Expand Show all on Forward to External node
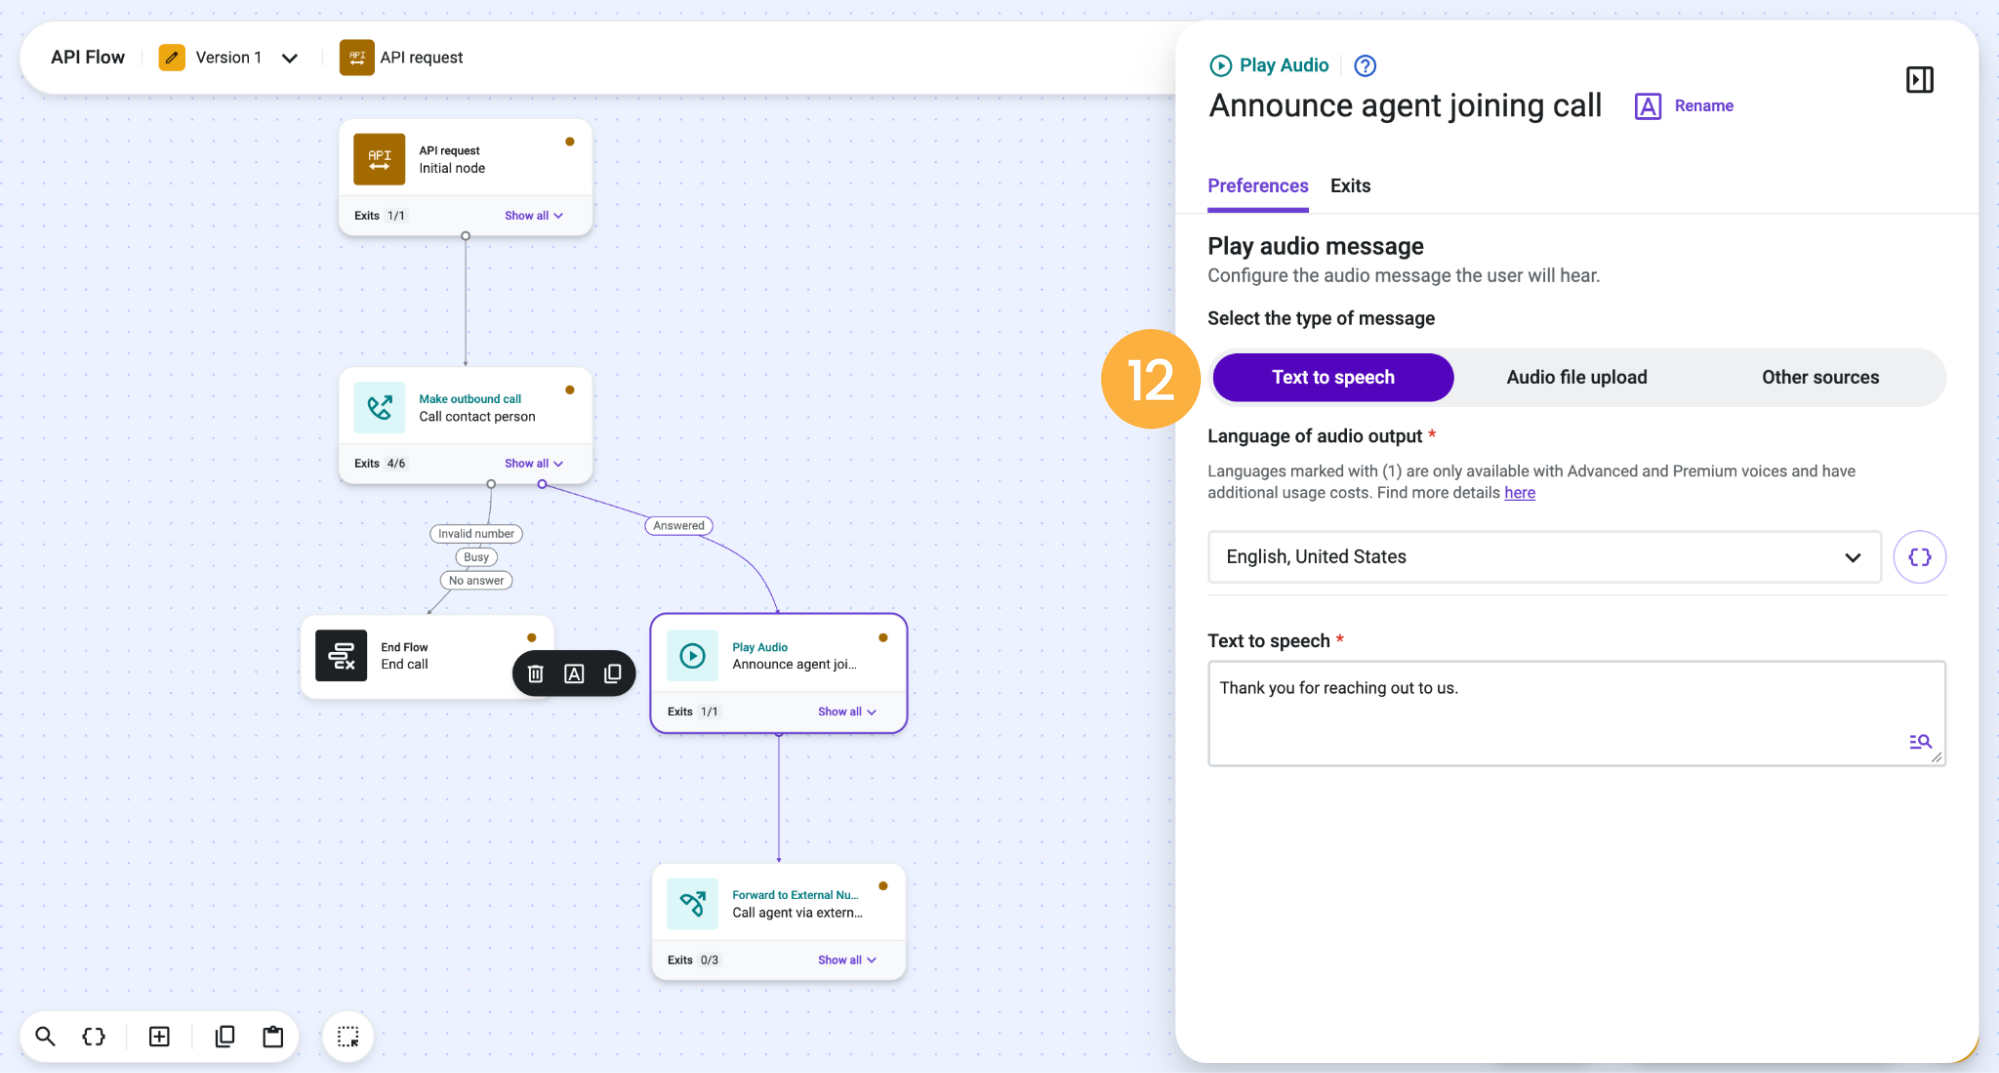The width and height of the screenshot is (1999, 1073). click(847, 959)
